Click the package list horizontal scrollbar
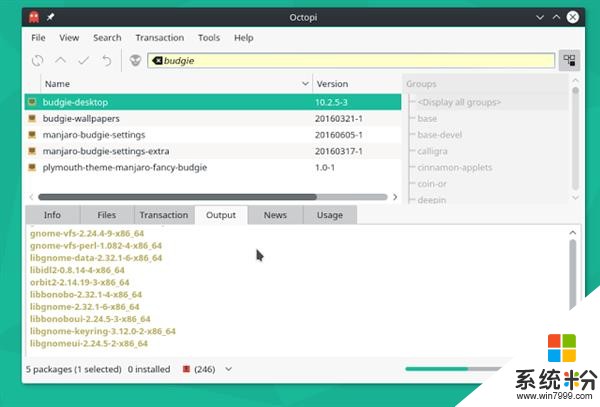 pyautogui.click(x=177, y=197)
